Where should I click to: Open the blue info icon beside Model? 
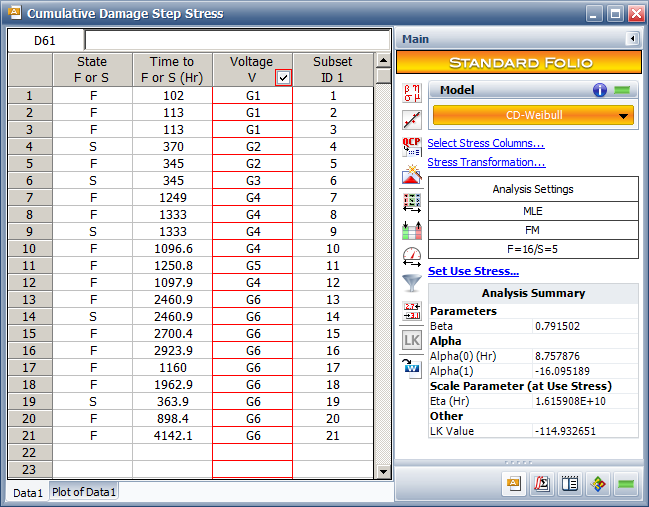point(600,90)
